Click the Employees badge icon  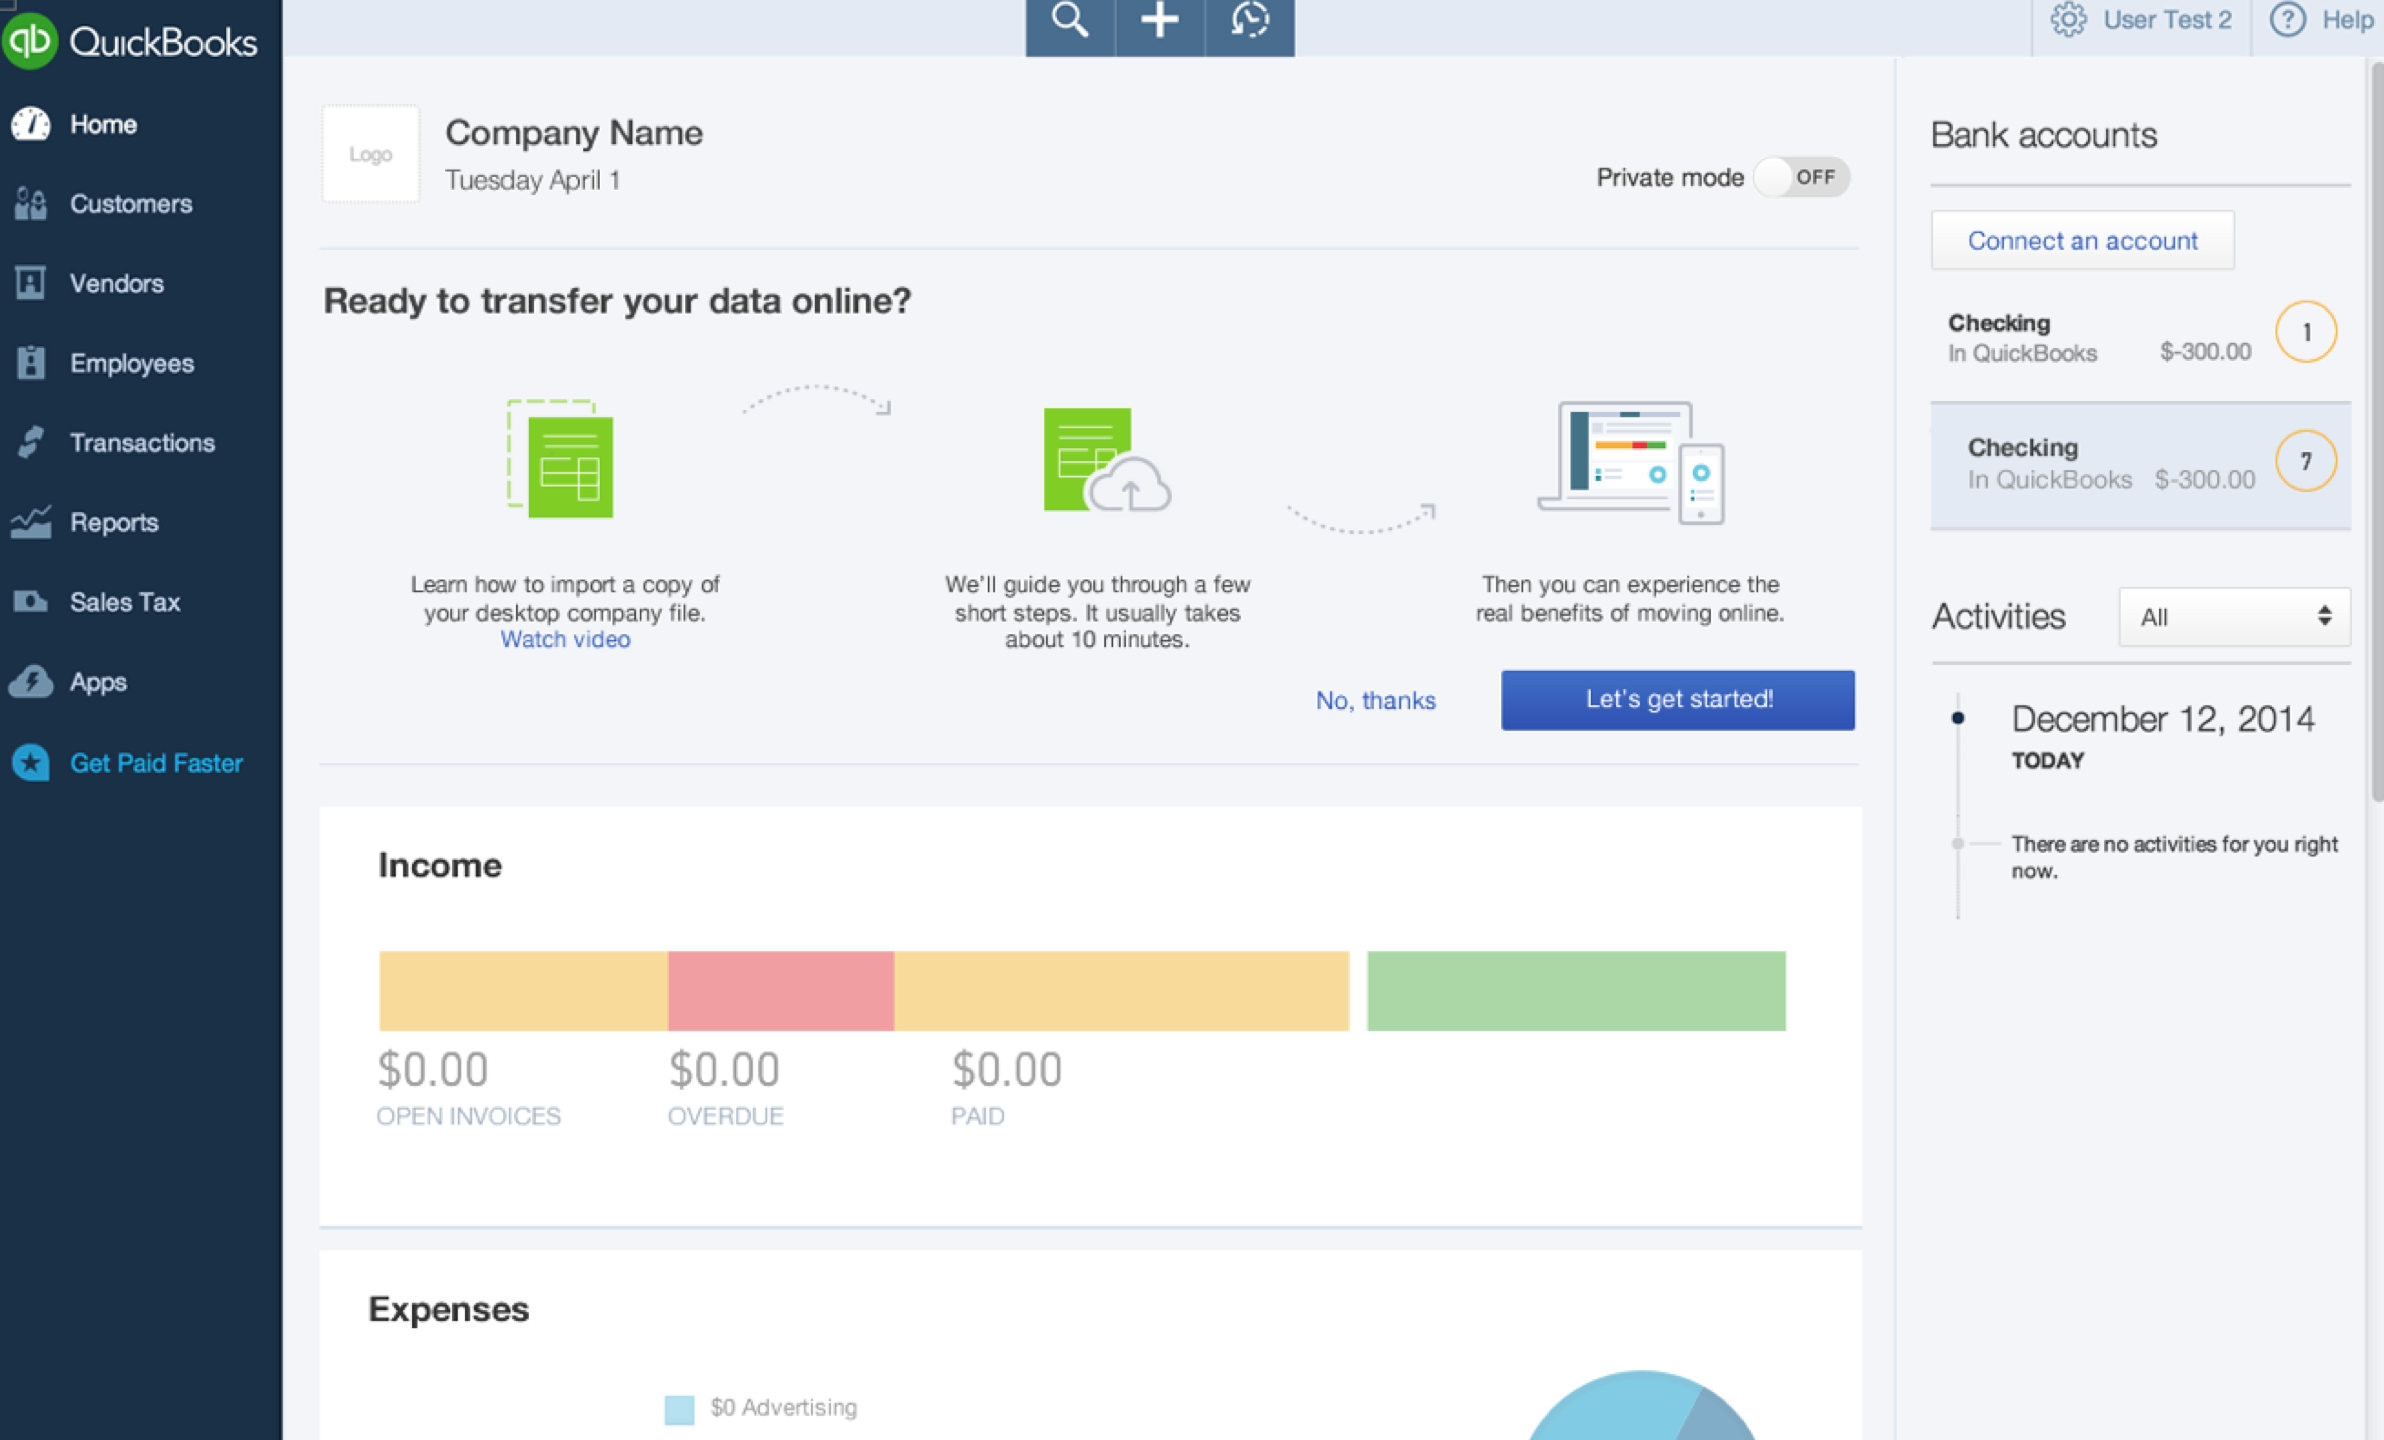point(30,363)
